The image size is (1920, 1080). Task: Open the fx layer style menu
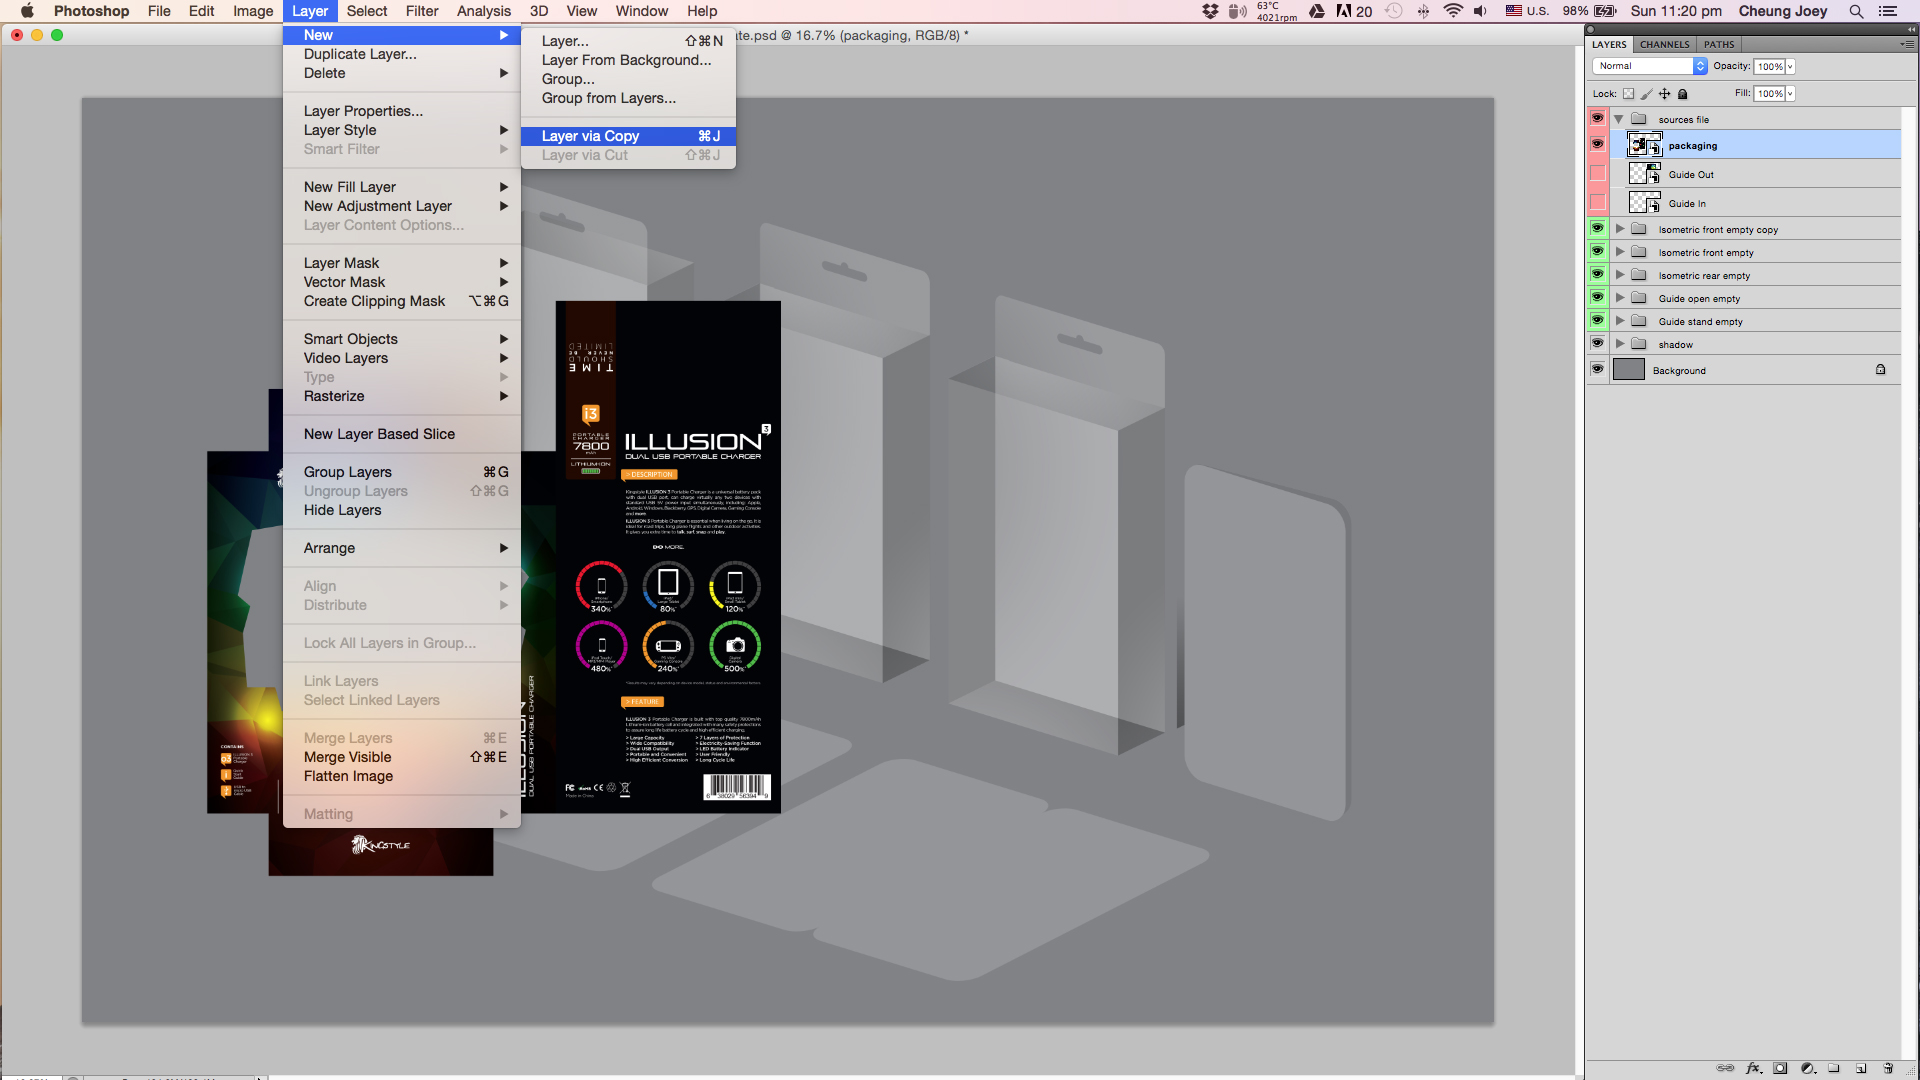point(1753,1068)
